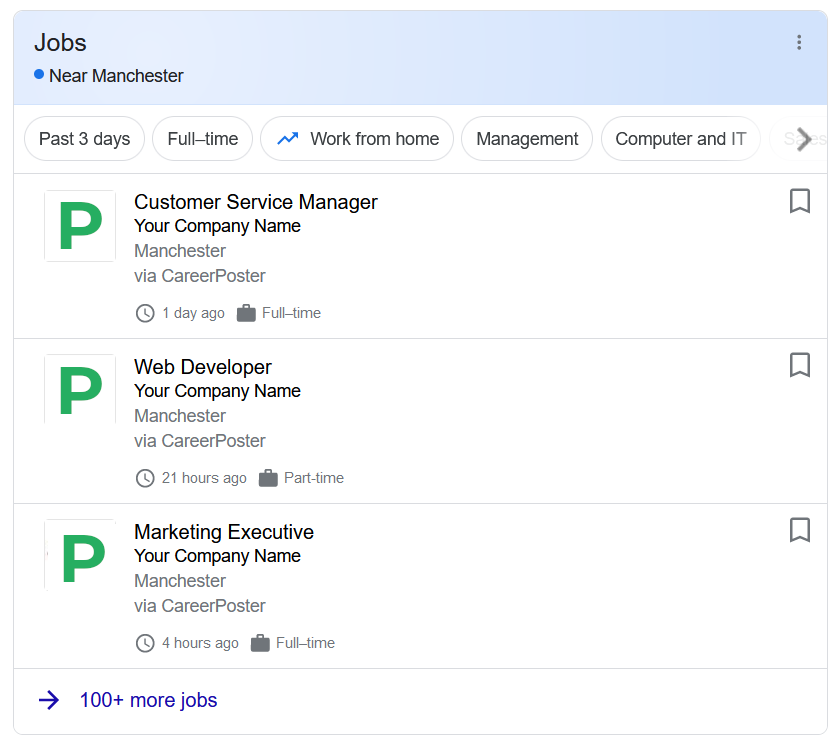
Task: Click the clock icon showing 21 hours ago
Action: [145, 478]
